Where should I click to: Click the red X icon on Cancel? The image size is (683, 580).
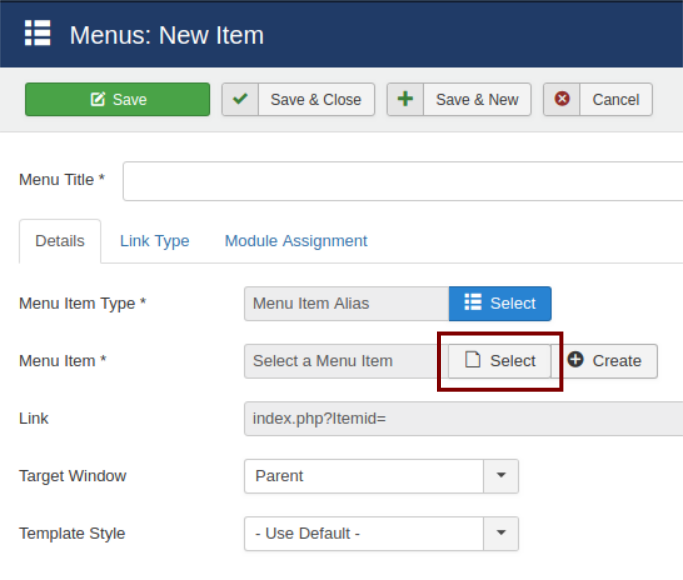pos(562,99)
